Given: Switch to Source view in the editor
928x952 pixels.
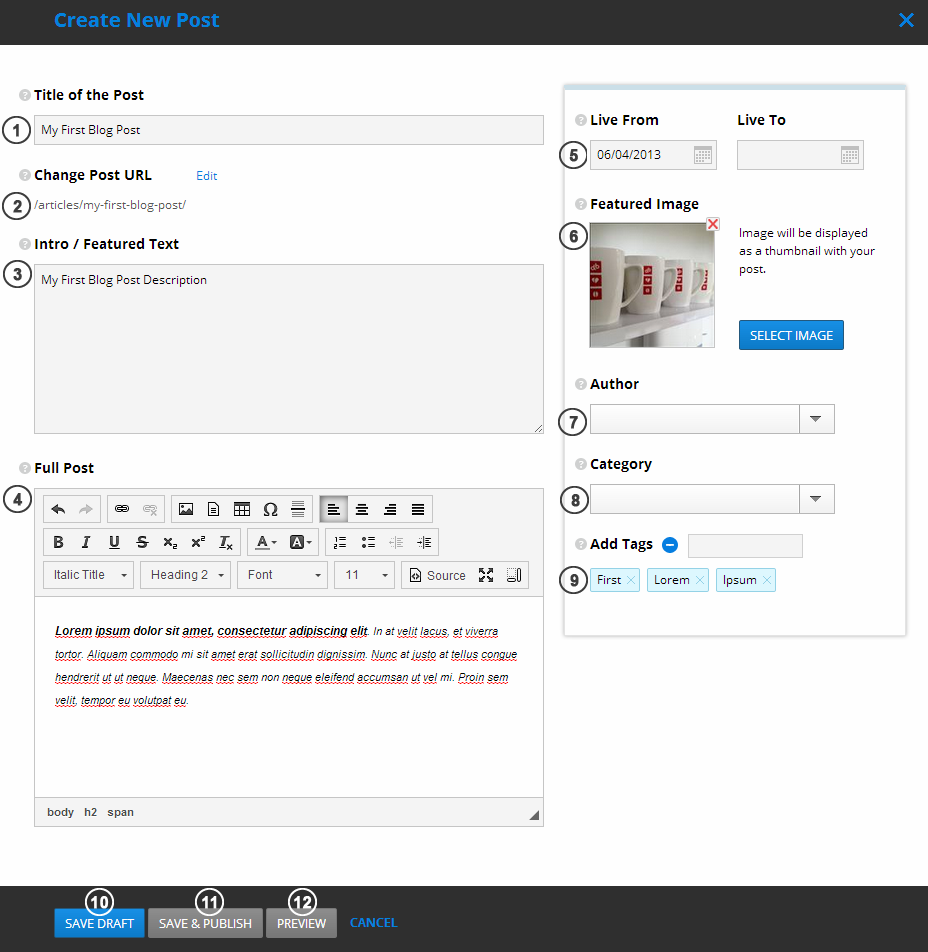Looking at the screenshot, I should pos(437,575).
